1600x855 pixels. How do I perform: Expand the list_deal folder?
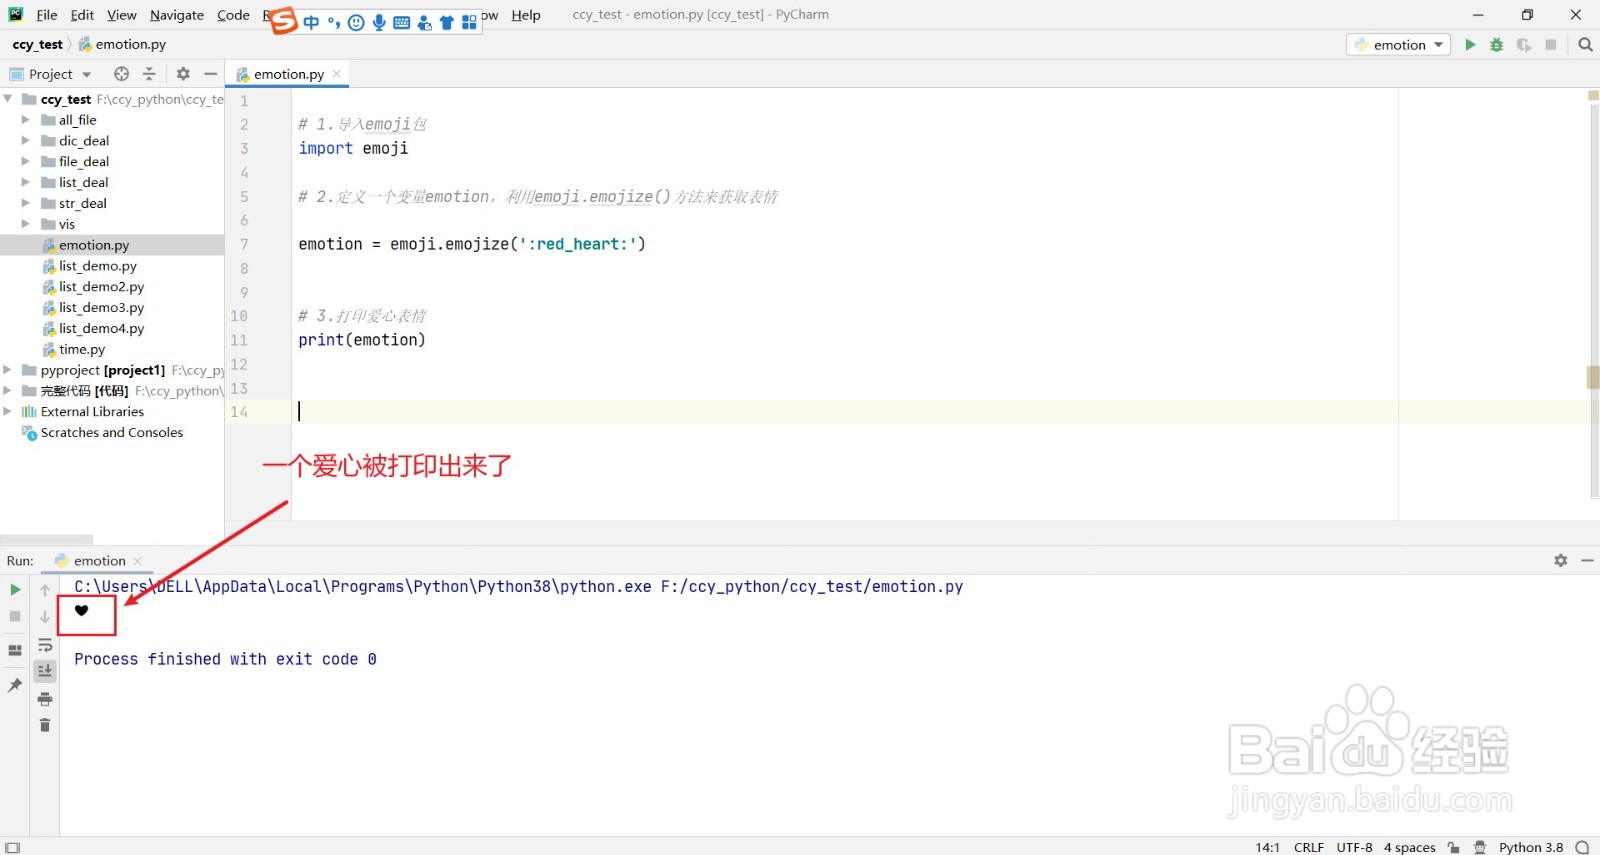[x=26, y=183]
